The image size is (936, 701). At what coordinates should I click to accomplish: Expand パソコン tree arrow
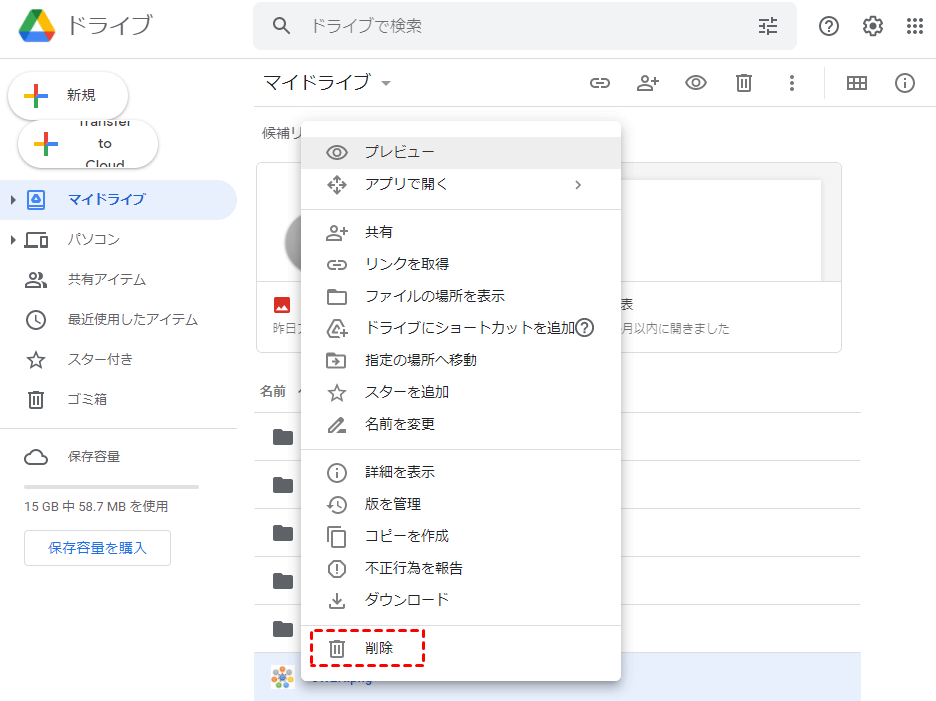13,240
